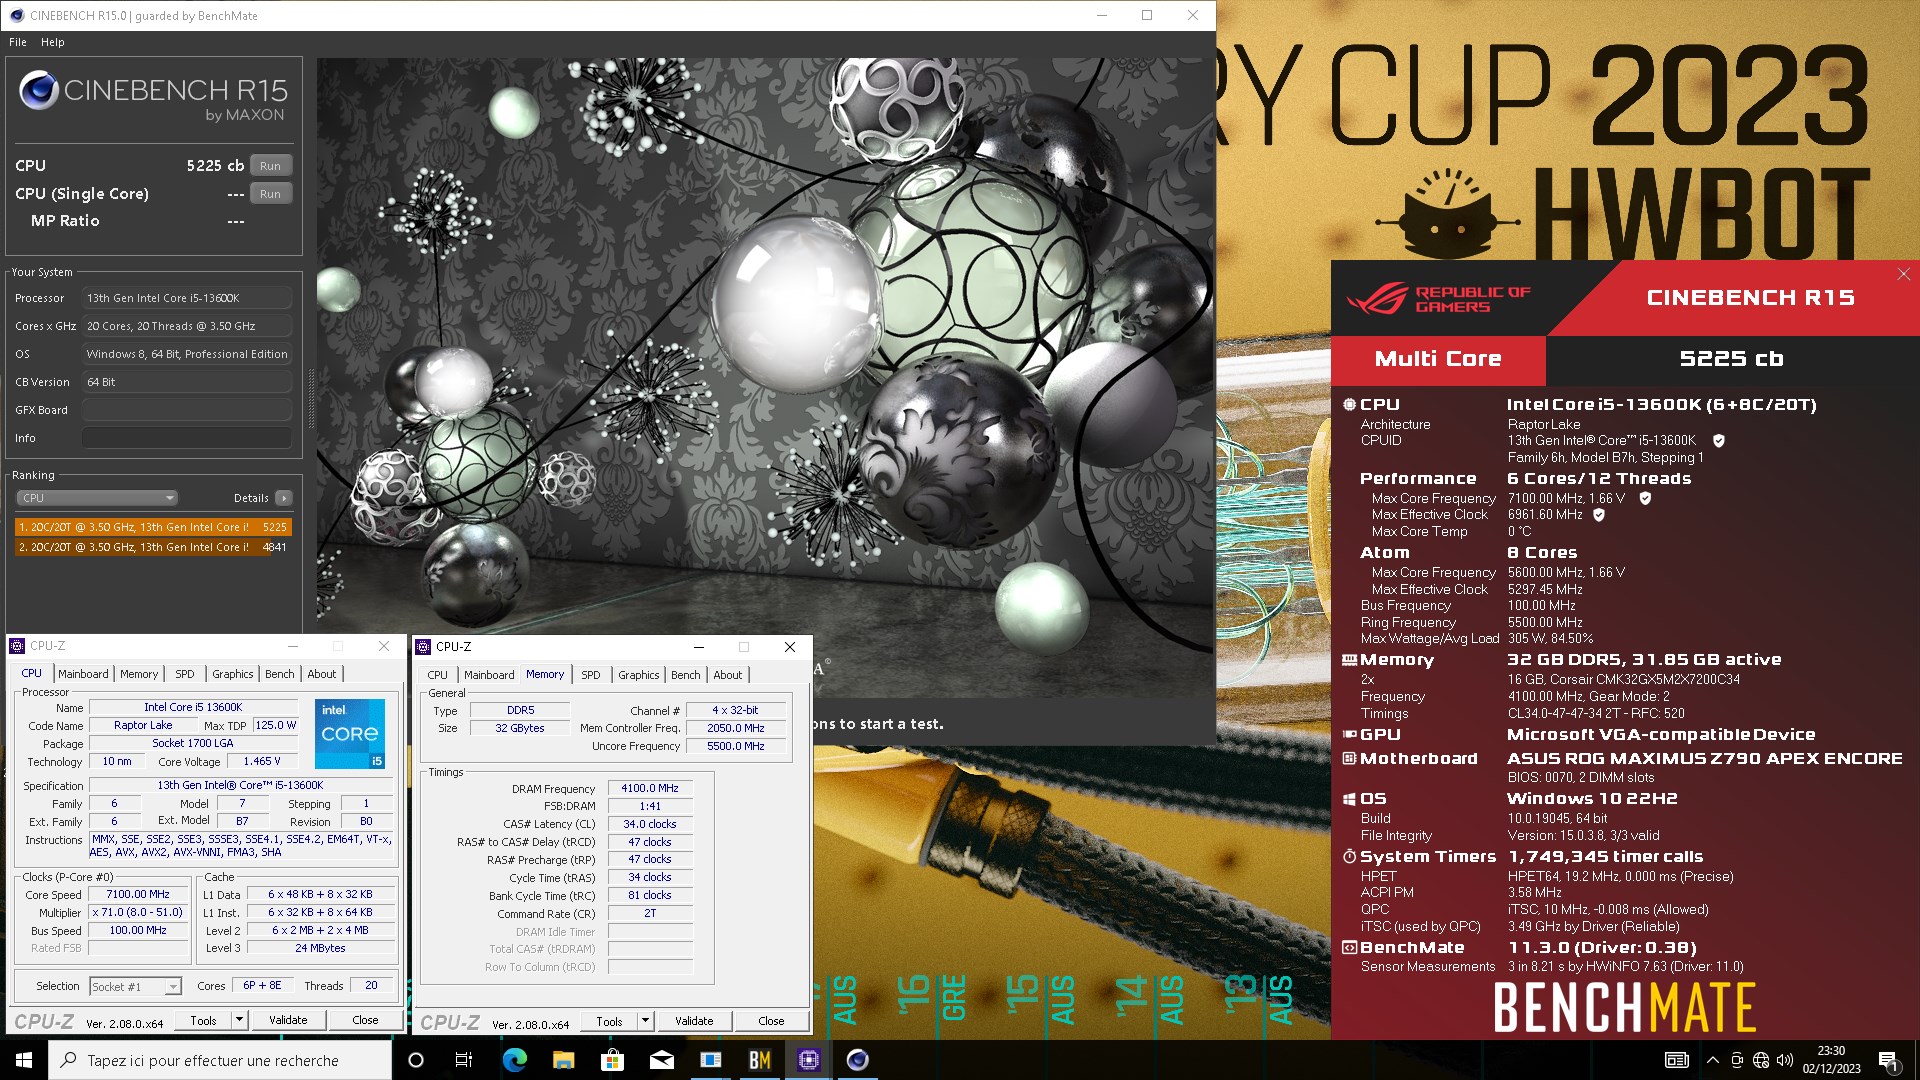Click Validate in left CPU-Z window
Viewport: 1920px width, 1080px height.
(x=288, y=1021)
